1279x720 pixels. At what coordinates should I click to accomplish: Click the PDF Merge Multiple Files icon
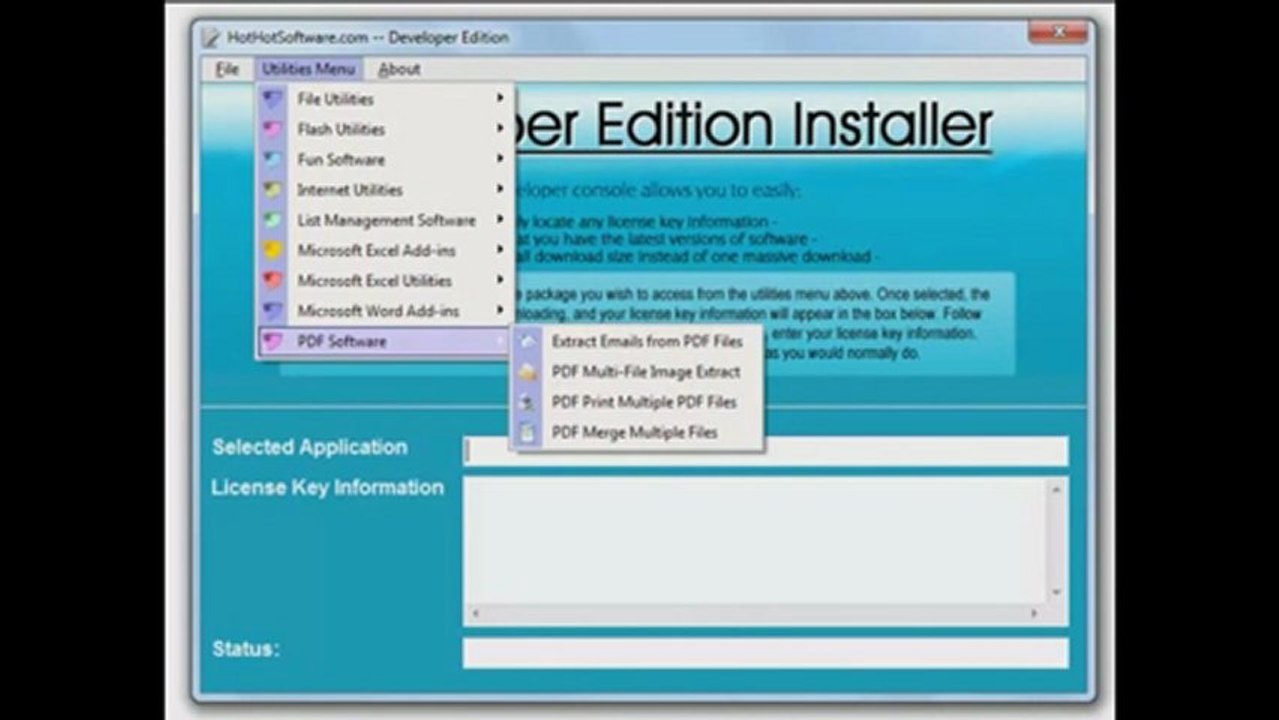pyautogui.click(x=528, y=432)
